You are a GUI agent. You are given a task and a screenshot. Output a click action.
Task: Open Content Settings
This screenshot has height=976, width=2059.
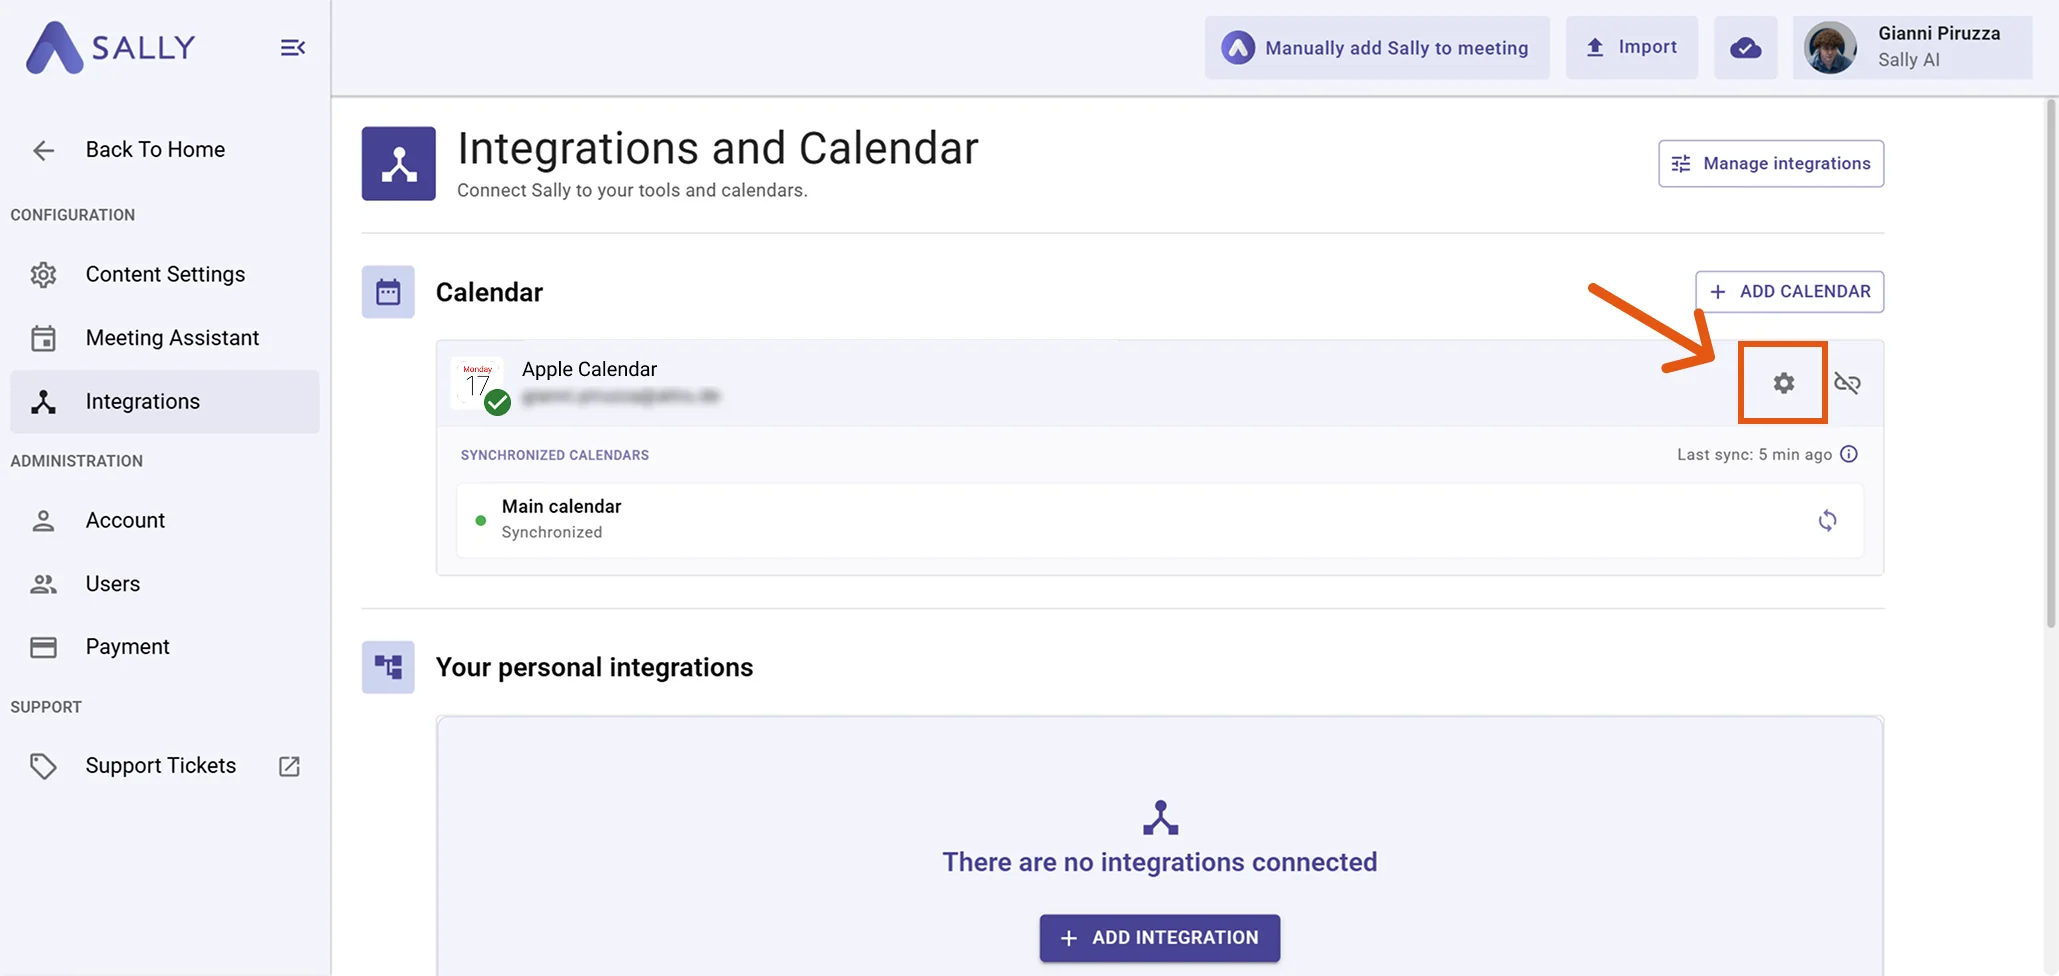coord(165,274)
